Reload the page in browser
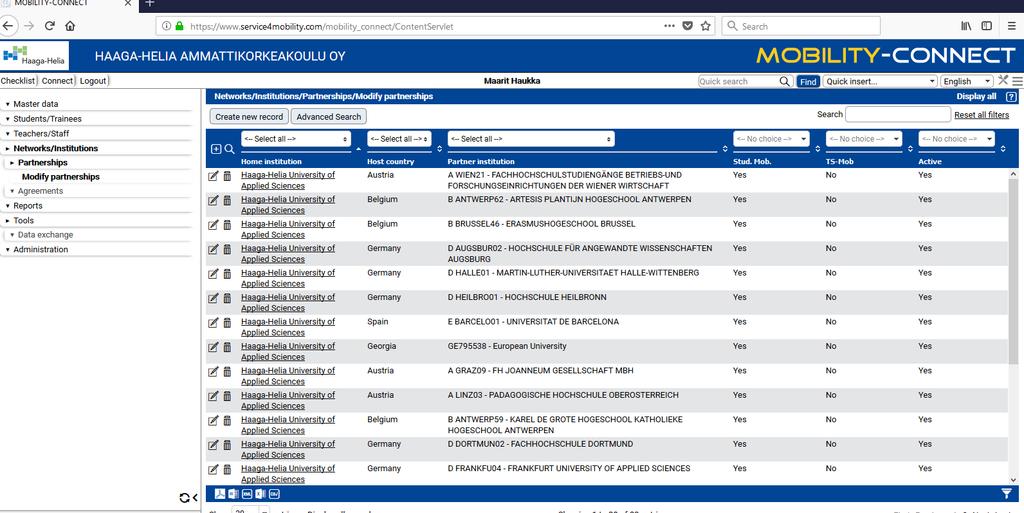The height and width of the screenshot is (513, 1024). click(x=50, y=26)
